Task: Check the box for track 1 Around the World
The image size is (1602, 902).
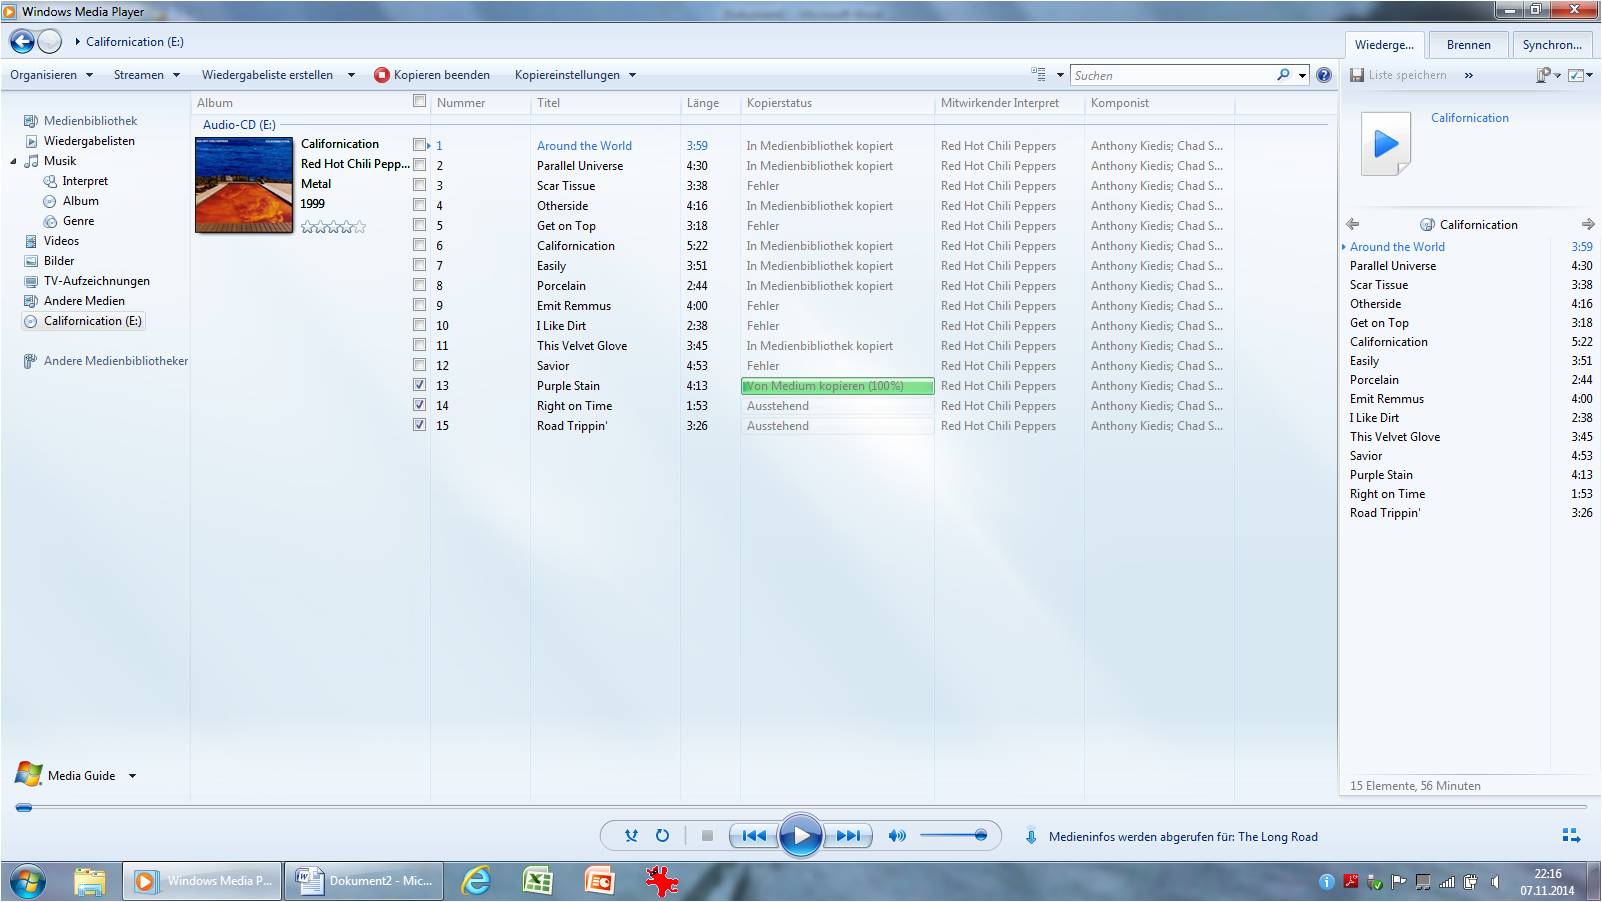Action: tap(419, 145)
